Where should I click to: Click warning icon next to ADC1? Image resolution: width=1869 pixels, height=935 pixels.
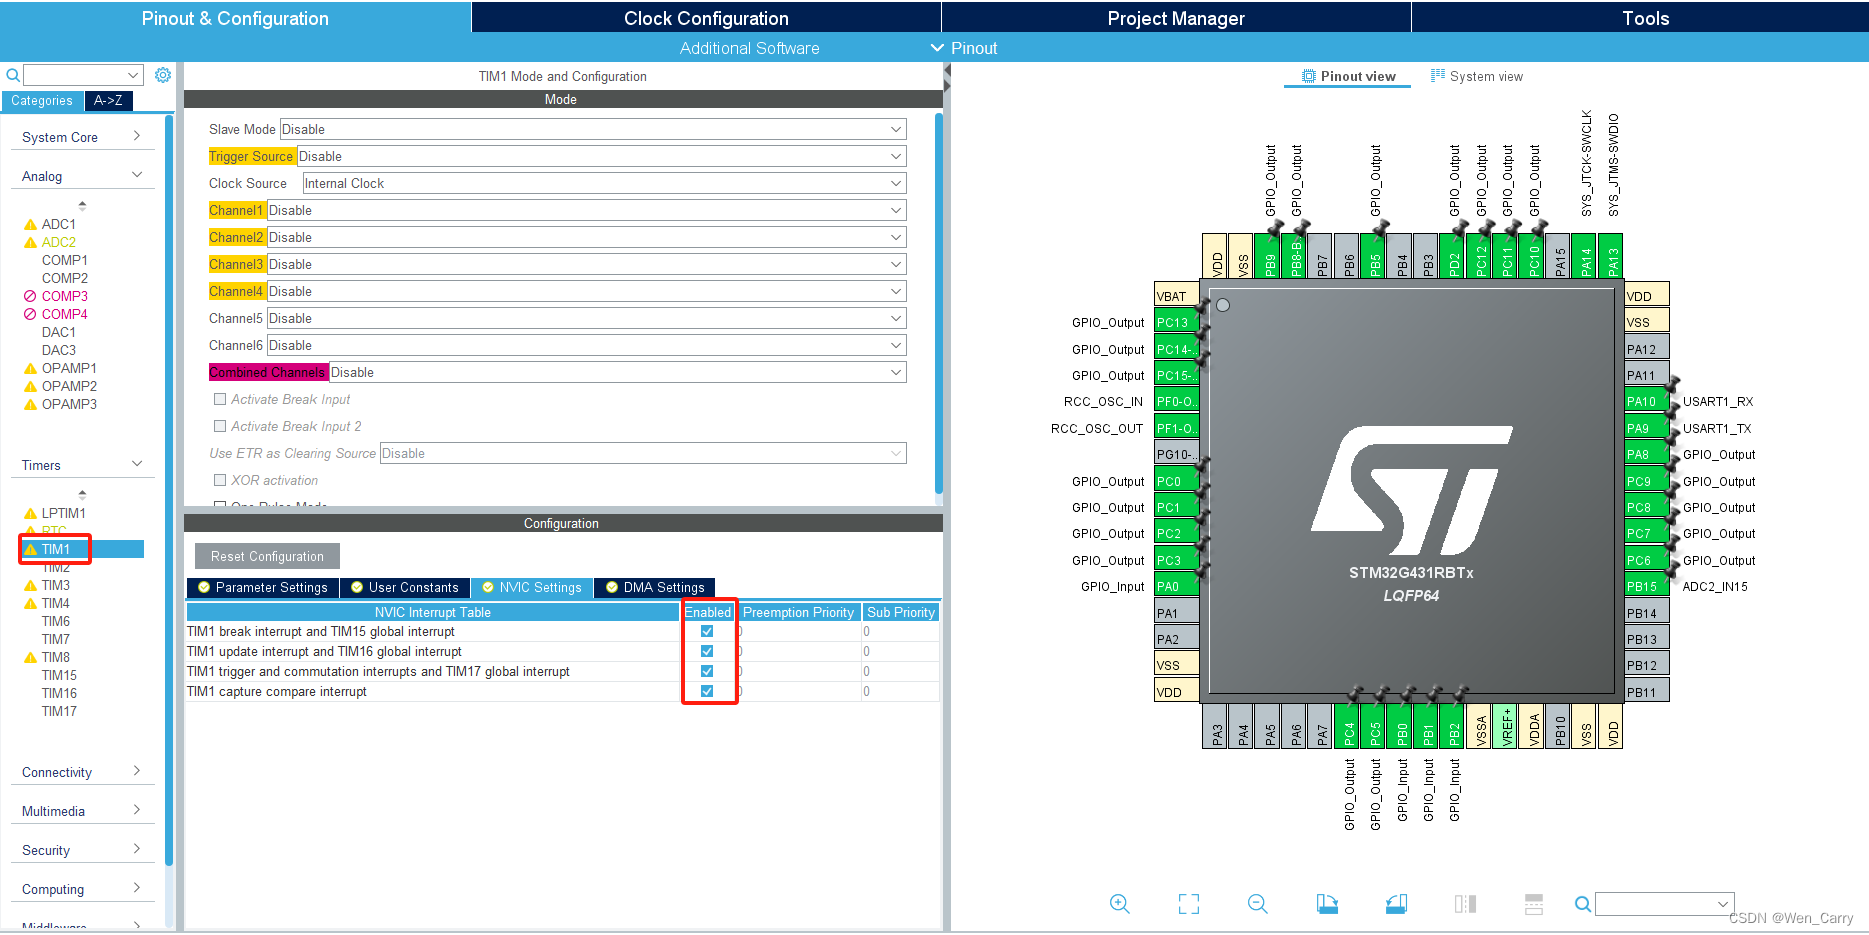coord(30,225)
